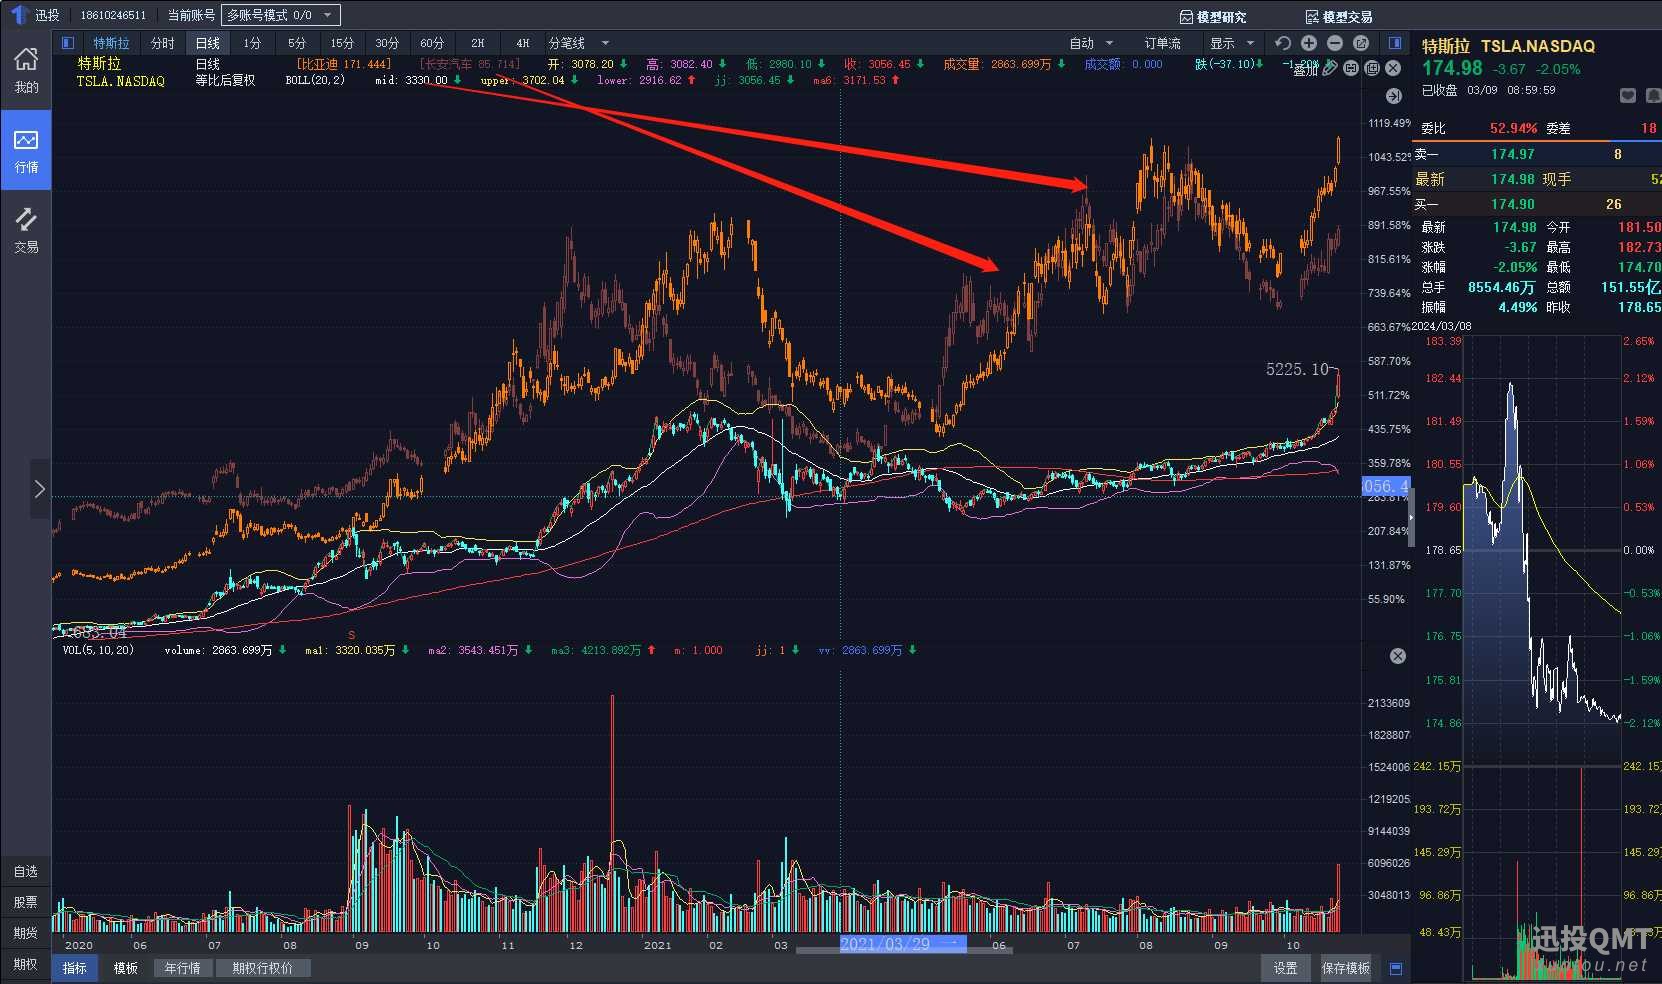Click the 比亚迪 171.444 overlay label
The image size is (1662, 984).
coord(342,64)
